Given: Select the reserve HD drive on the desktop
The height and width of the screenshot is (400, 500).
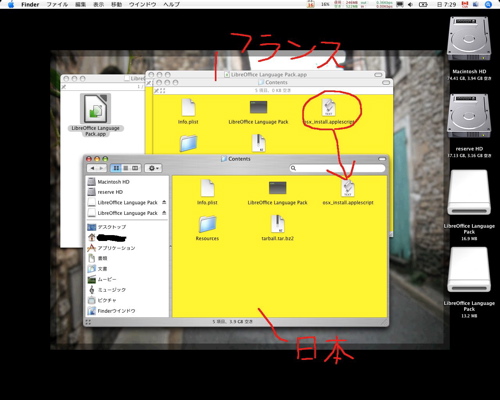Looking at the screenshot, I should pyautogui.click(x=469, y=116).
